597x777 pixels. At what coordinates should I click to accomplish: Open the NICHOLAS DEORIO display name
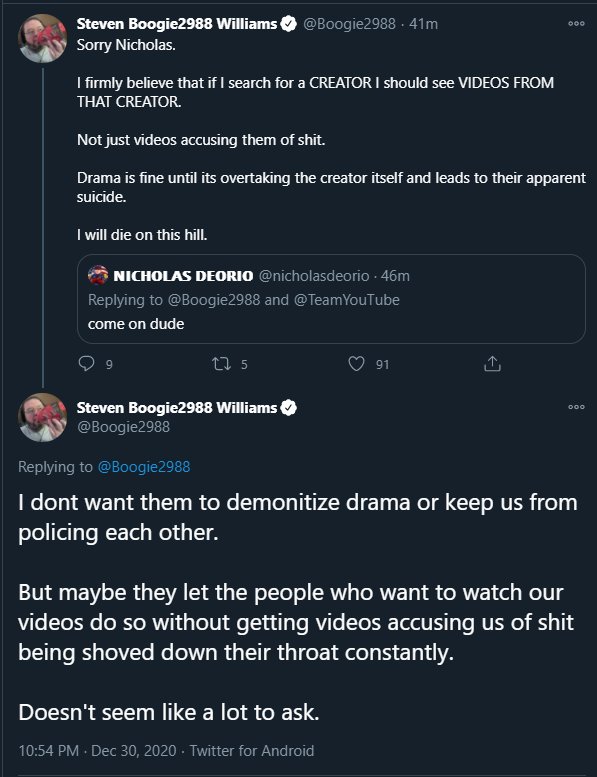coord(183,276)
